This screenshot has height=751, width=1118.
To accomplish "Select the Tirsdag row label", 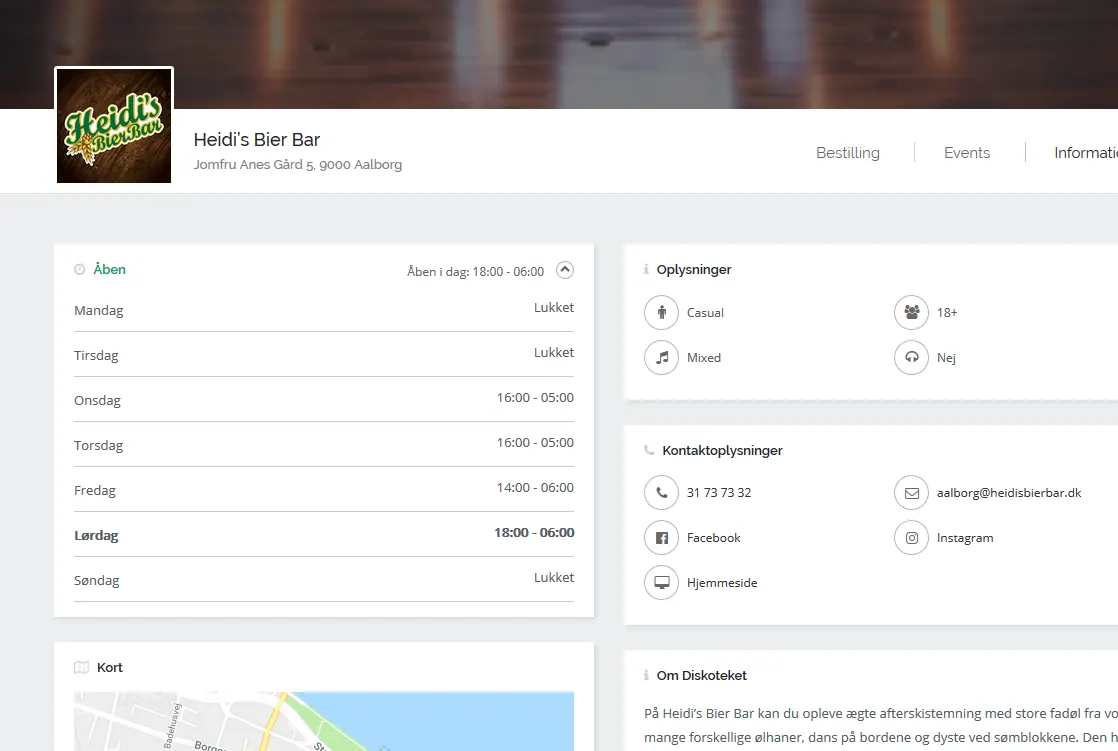I will tap(96, 356).
